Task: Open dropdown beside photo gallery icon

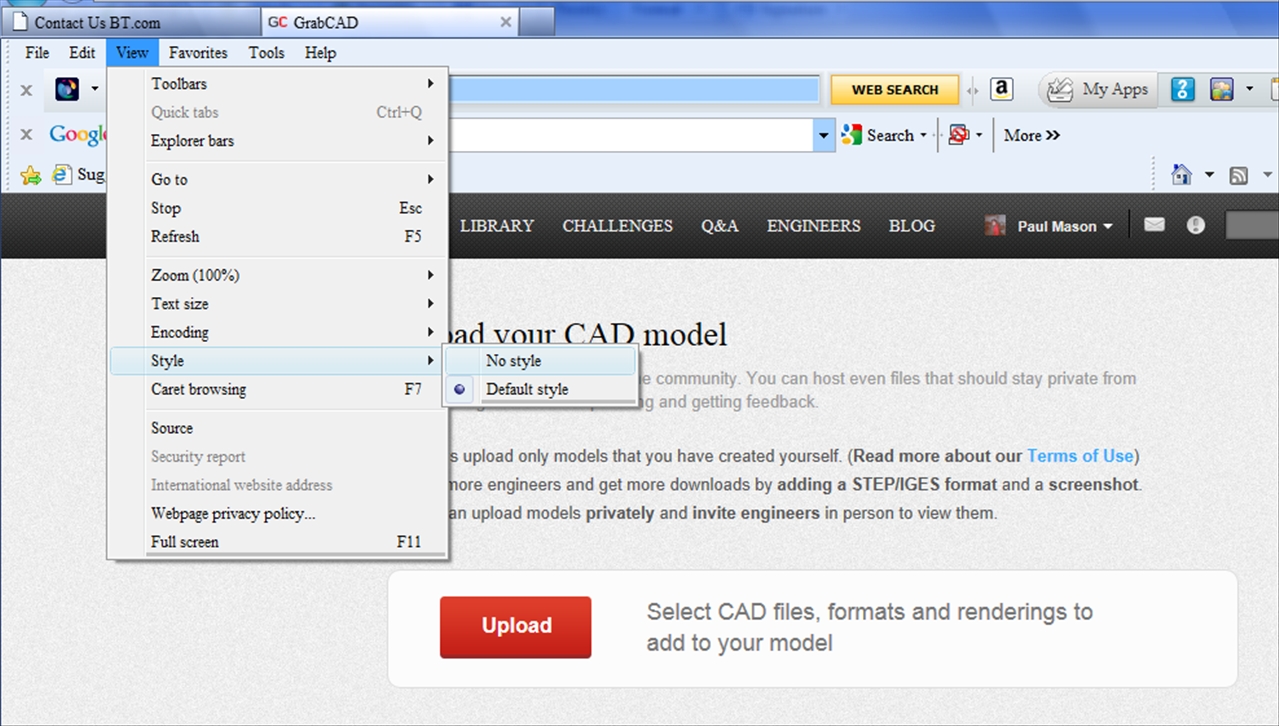Action: click(1249, 89)
